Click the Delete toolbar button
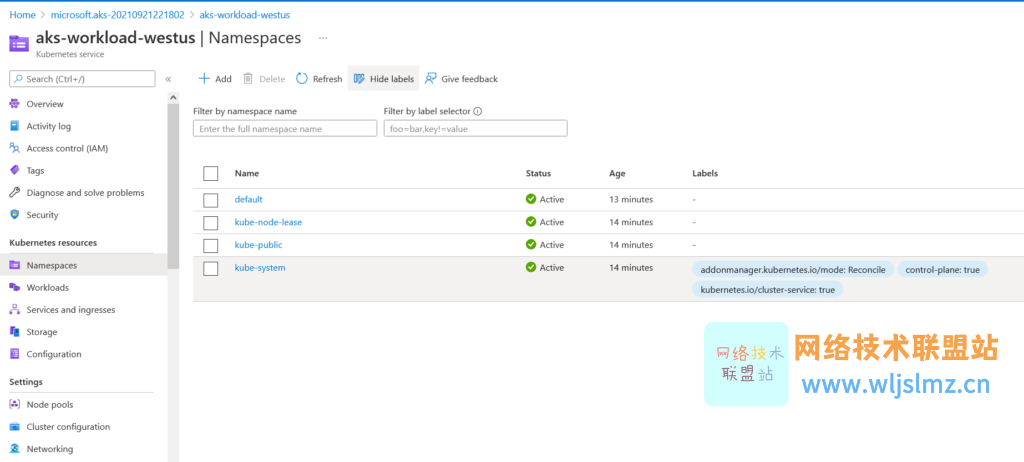This screenshot has width=1024, height=462. pos(264,78)
